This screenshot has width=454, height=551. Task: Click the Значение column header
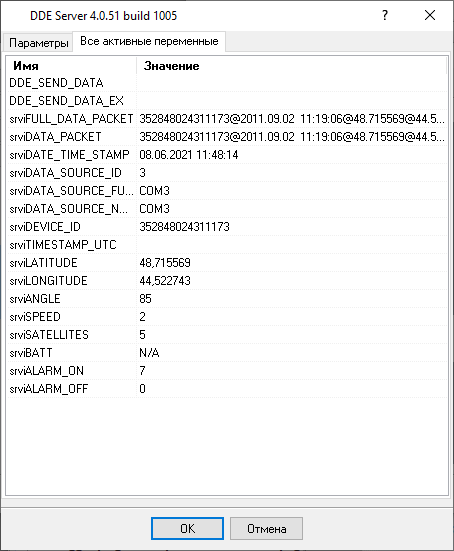291,66
